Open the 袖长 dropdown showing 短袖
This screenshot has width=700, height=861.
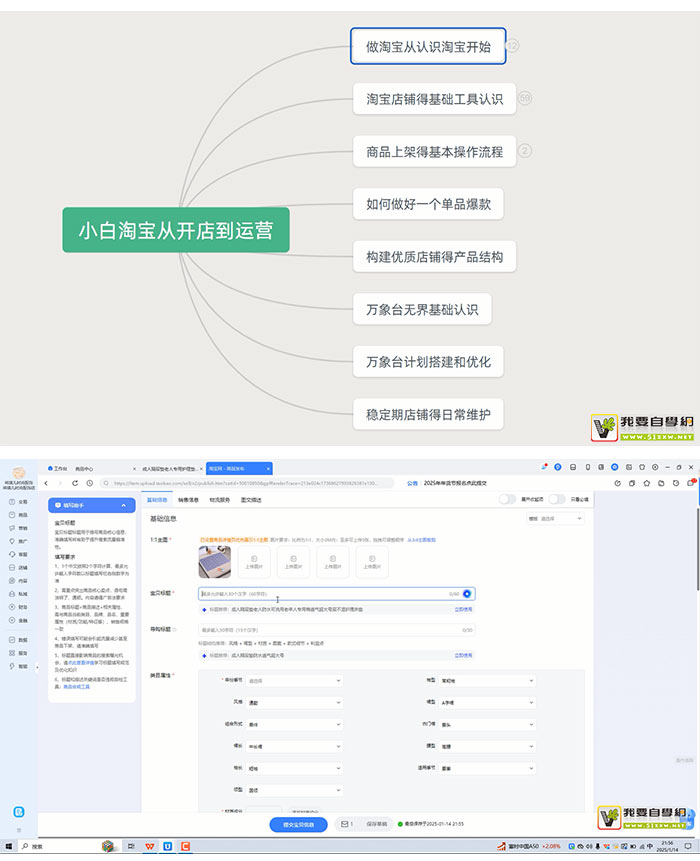[294, 768]
